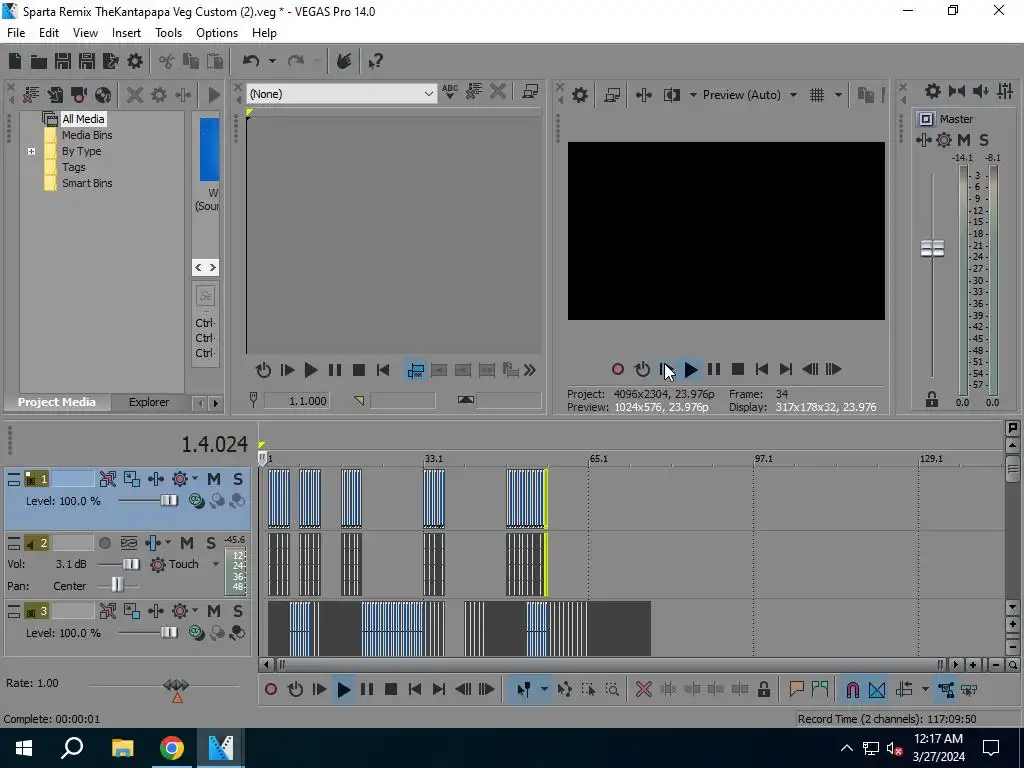Switch to the Project Media tab
The width and height of the screenshot is (1024, 768).
point(57,402)
